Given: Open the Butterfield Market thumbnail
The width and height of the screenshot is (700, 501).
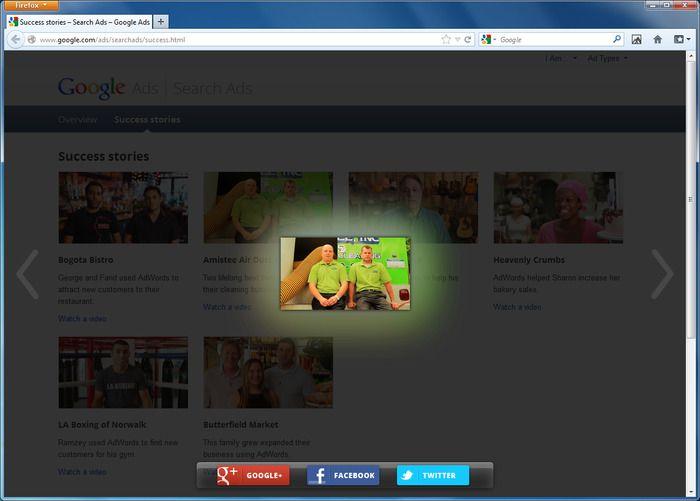Looking at the screenshot, I should click(x=268, y=372).
